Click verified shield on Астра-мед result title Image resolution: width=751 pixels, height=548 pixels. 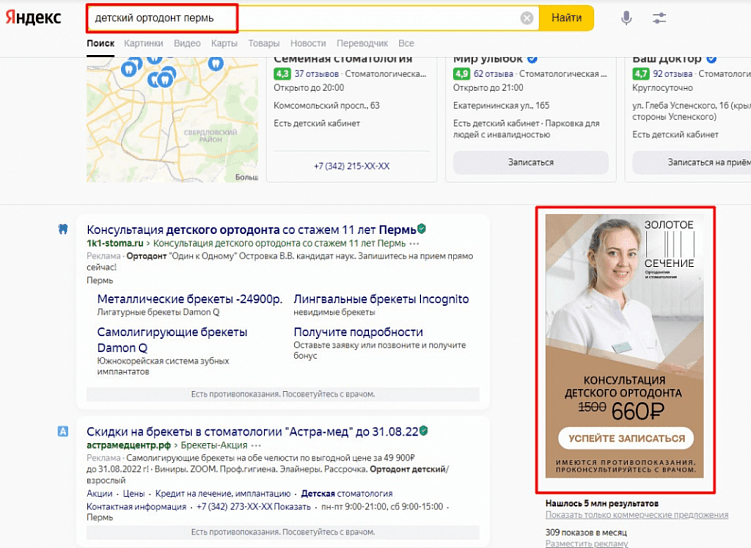coord(423,431)
